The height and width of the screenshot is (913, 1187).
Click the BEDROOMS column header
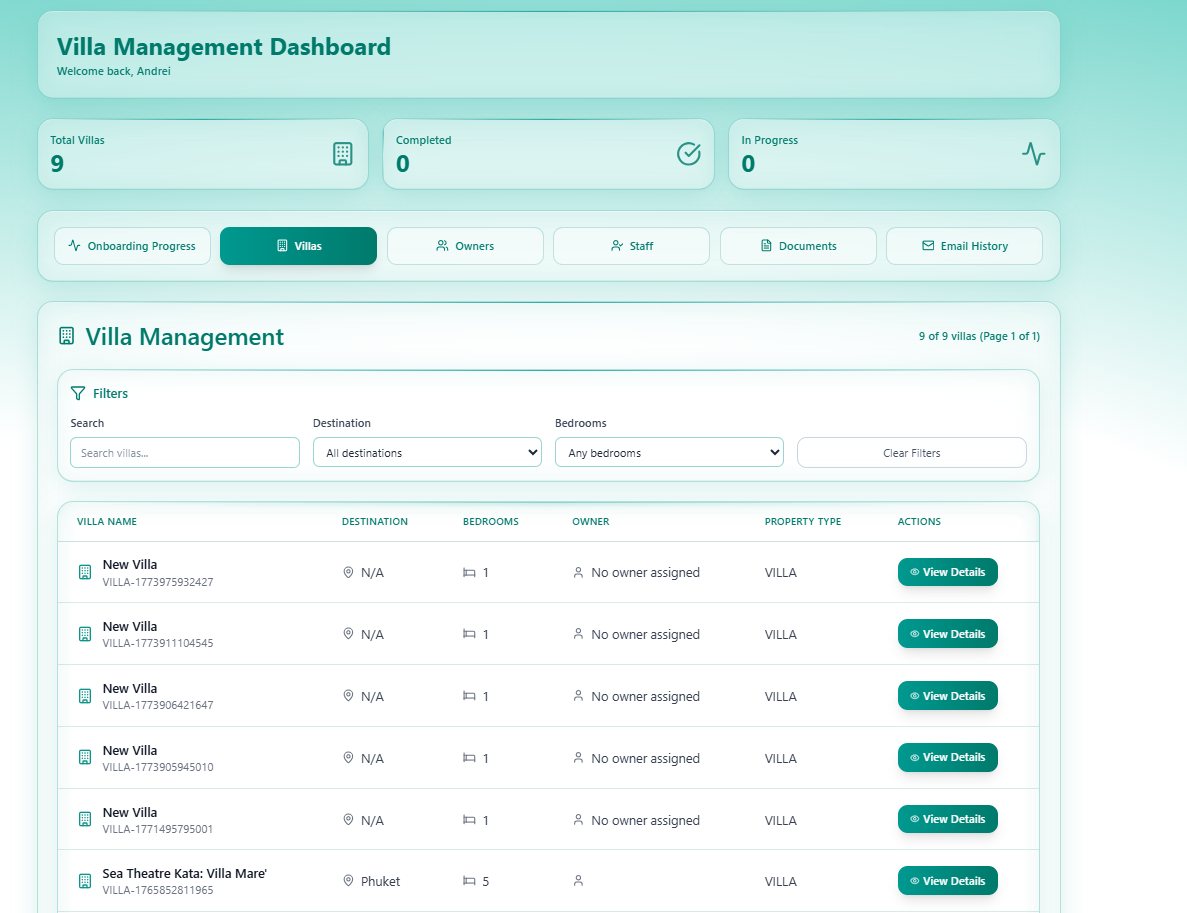(491, 522)
